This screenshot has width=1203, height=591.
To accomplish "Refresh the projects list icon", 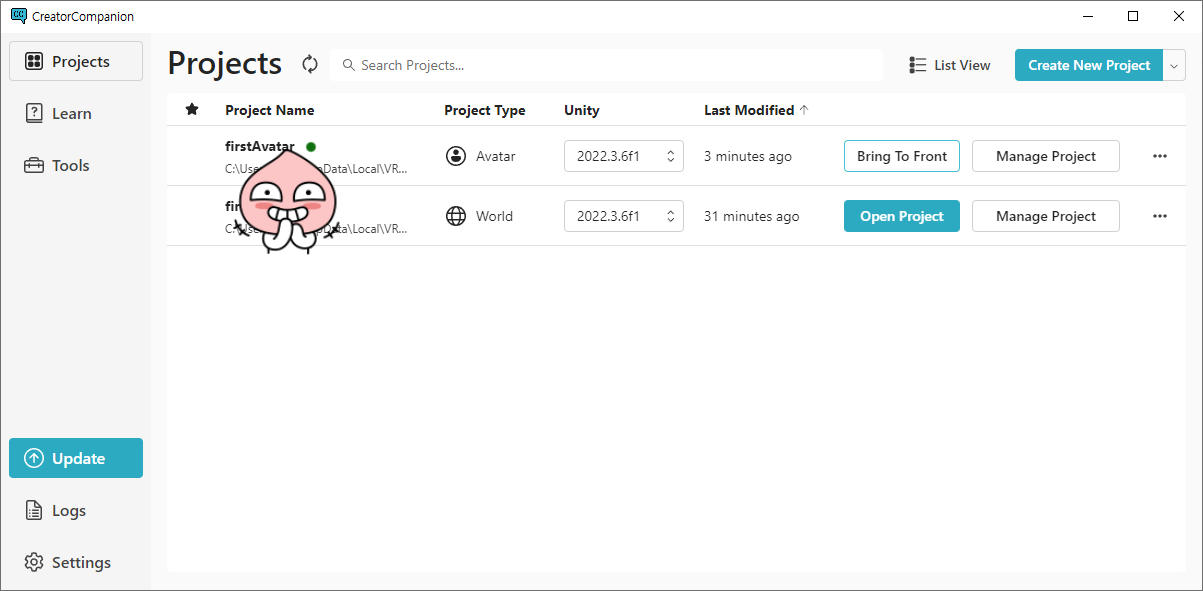I will click(310, 64).
